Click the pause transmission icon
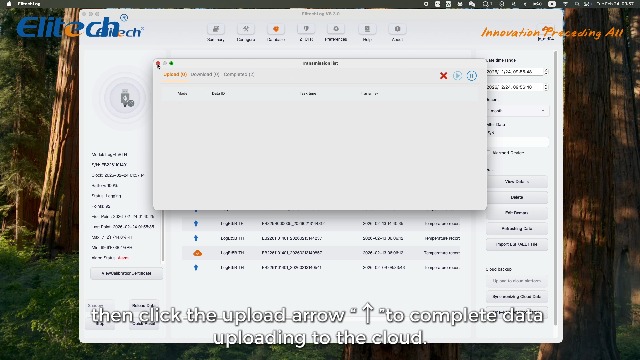This screenshot has height=360, width=640. pyautogui.click(x=471, y=76)
